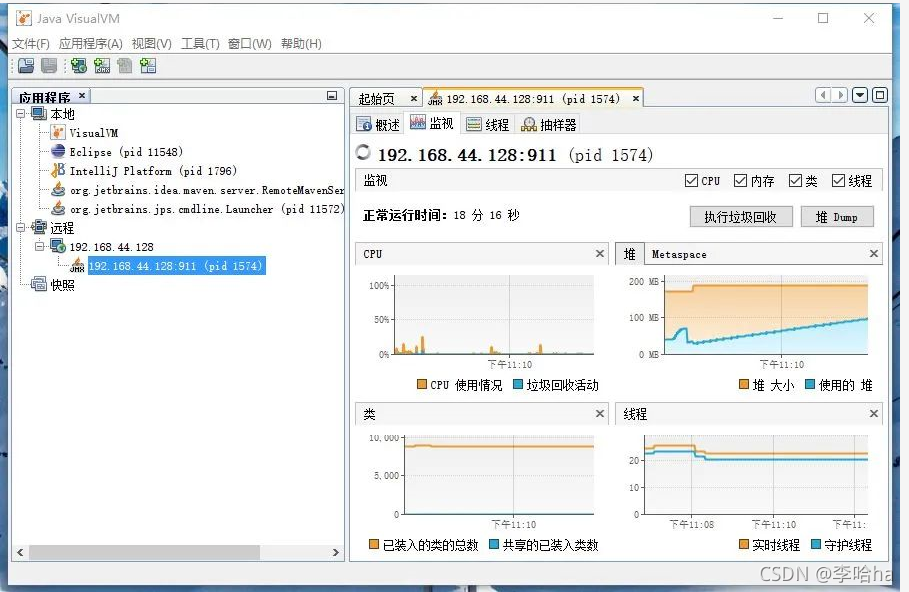Viewport: 909px width, 592px height.
Task: Open the 视图(V) menu
Action: click(151, 43)
